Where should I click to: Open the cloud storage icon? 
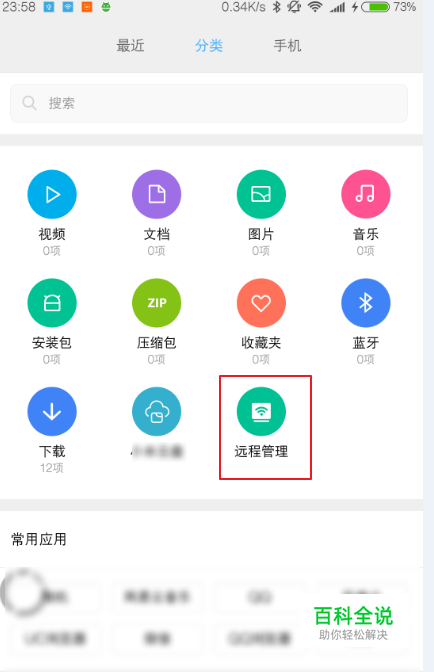[156, 411]
